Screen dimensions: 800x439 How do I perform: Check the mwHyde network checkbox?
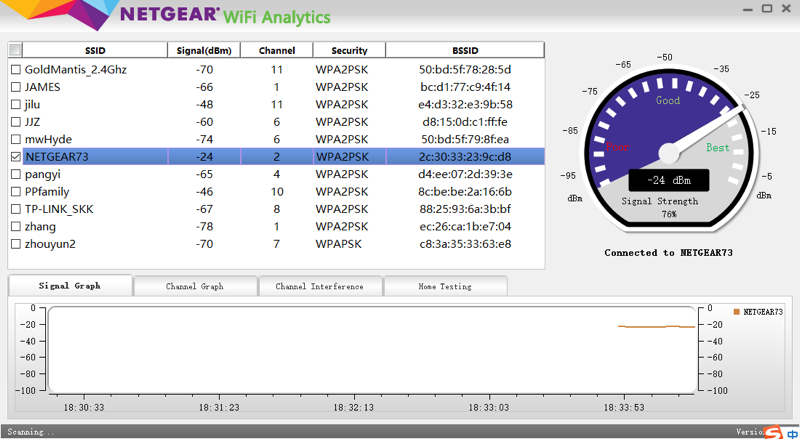pyautogui.click(x=16, y=139)
